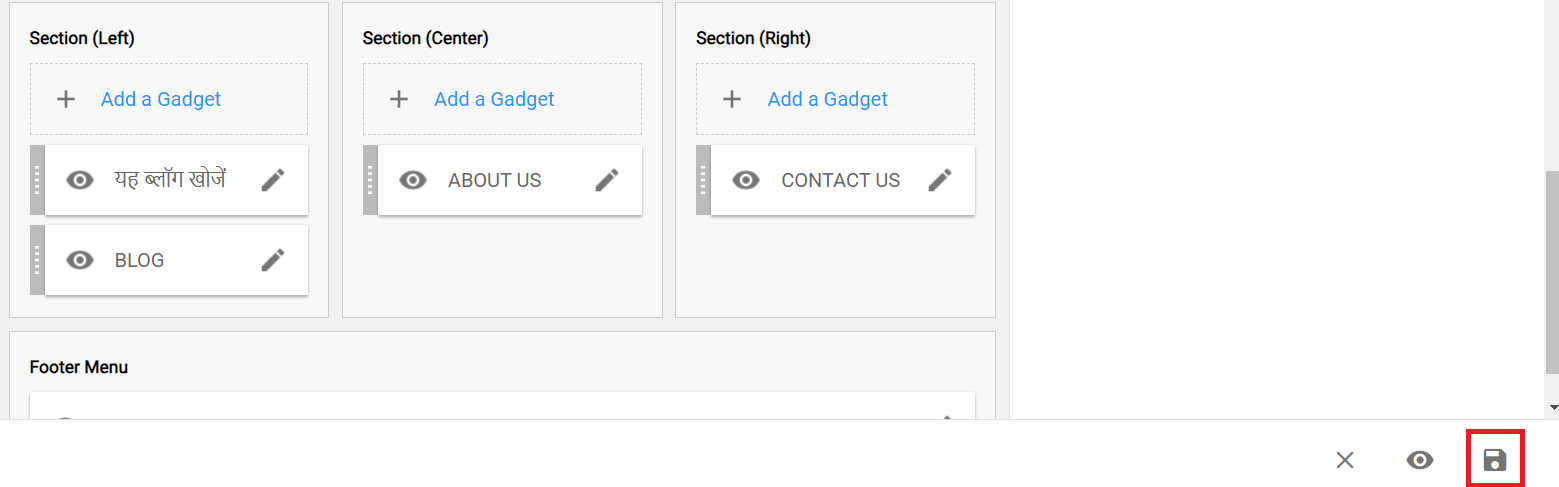Viewport: 1559px width, 487px height.
Task: Click plus icon in Section (Right)
Action: (732, 99)
